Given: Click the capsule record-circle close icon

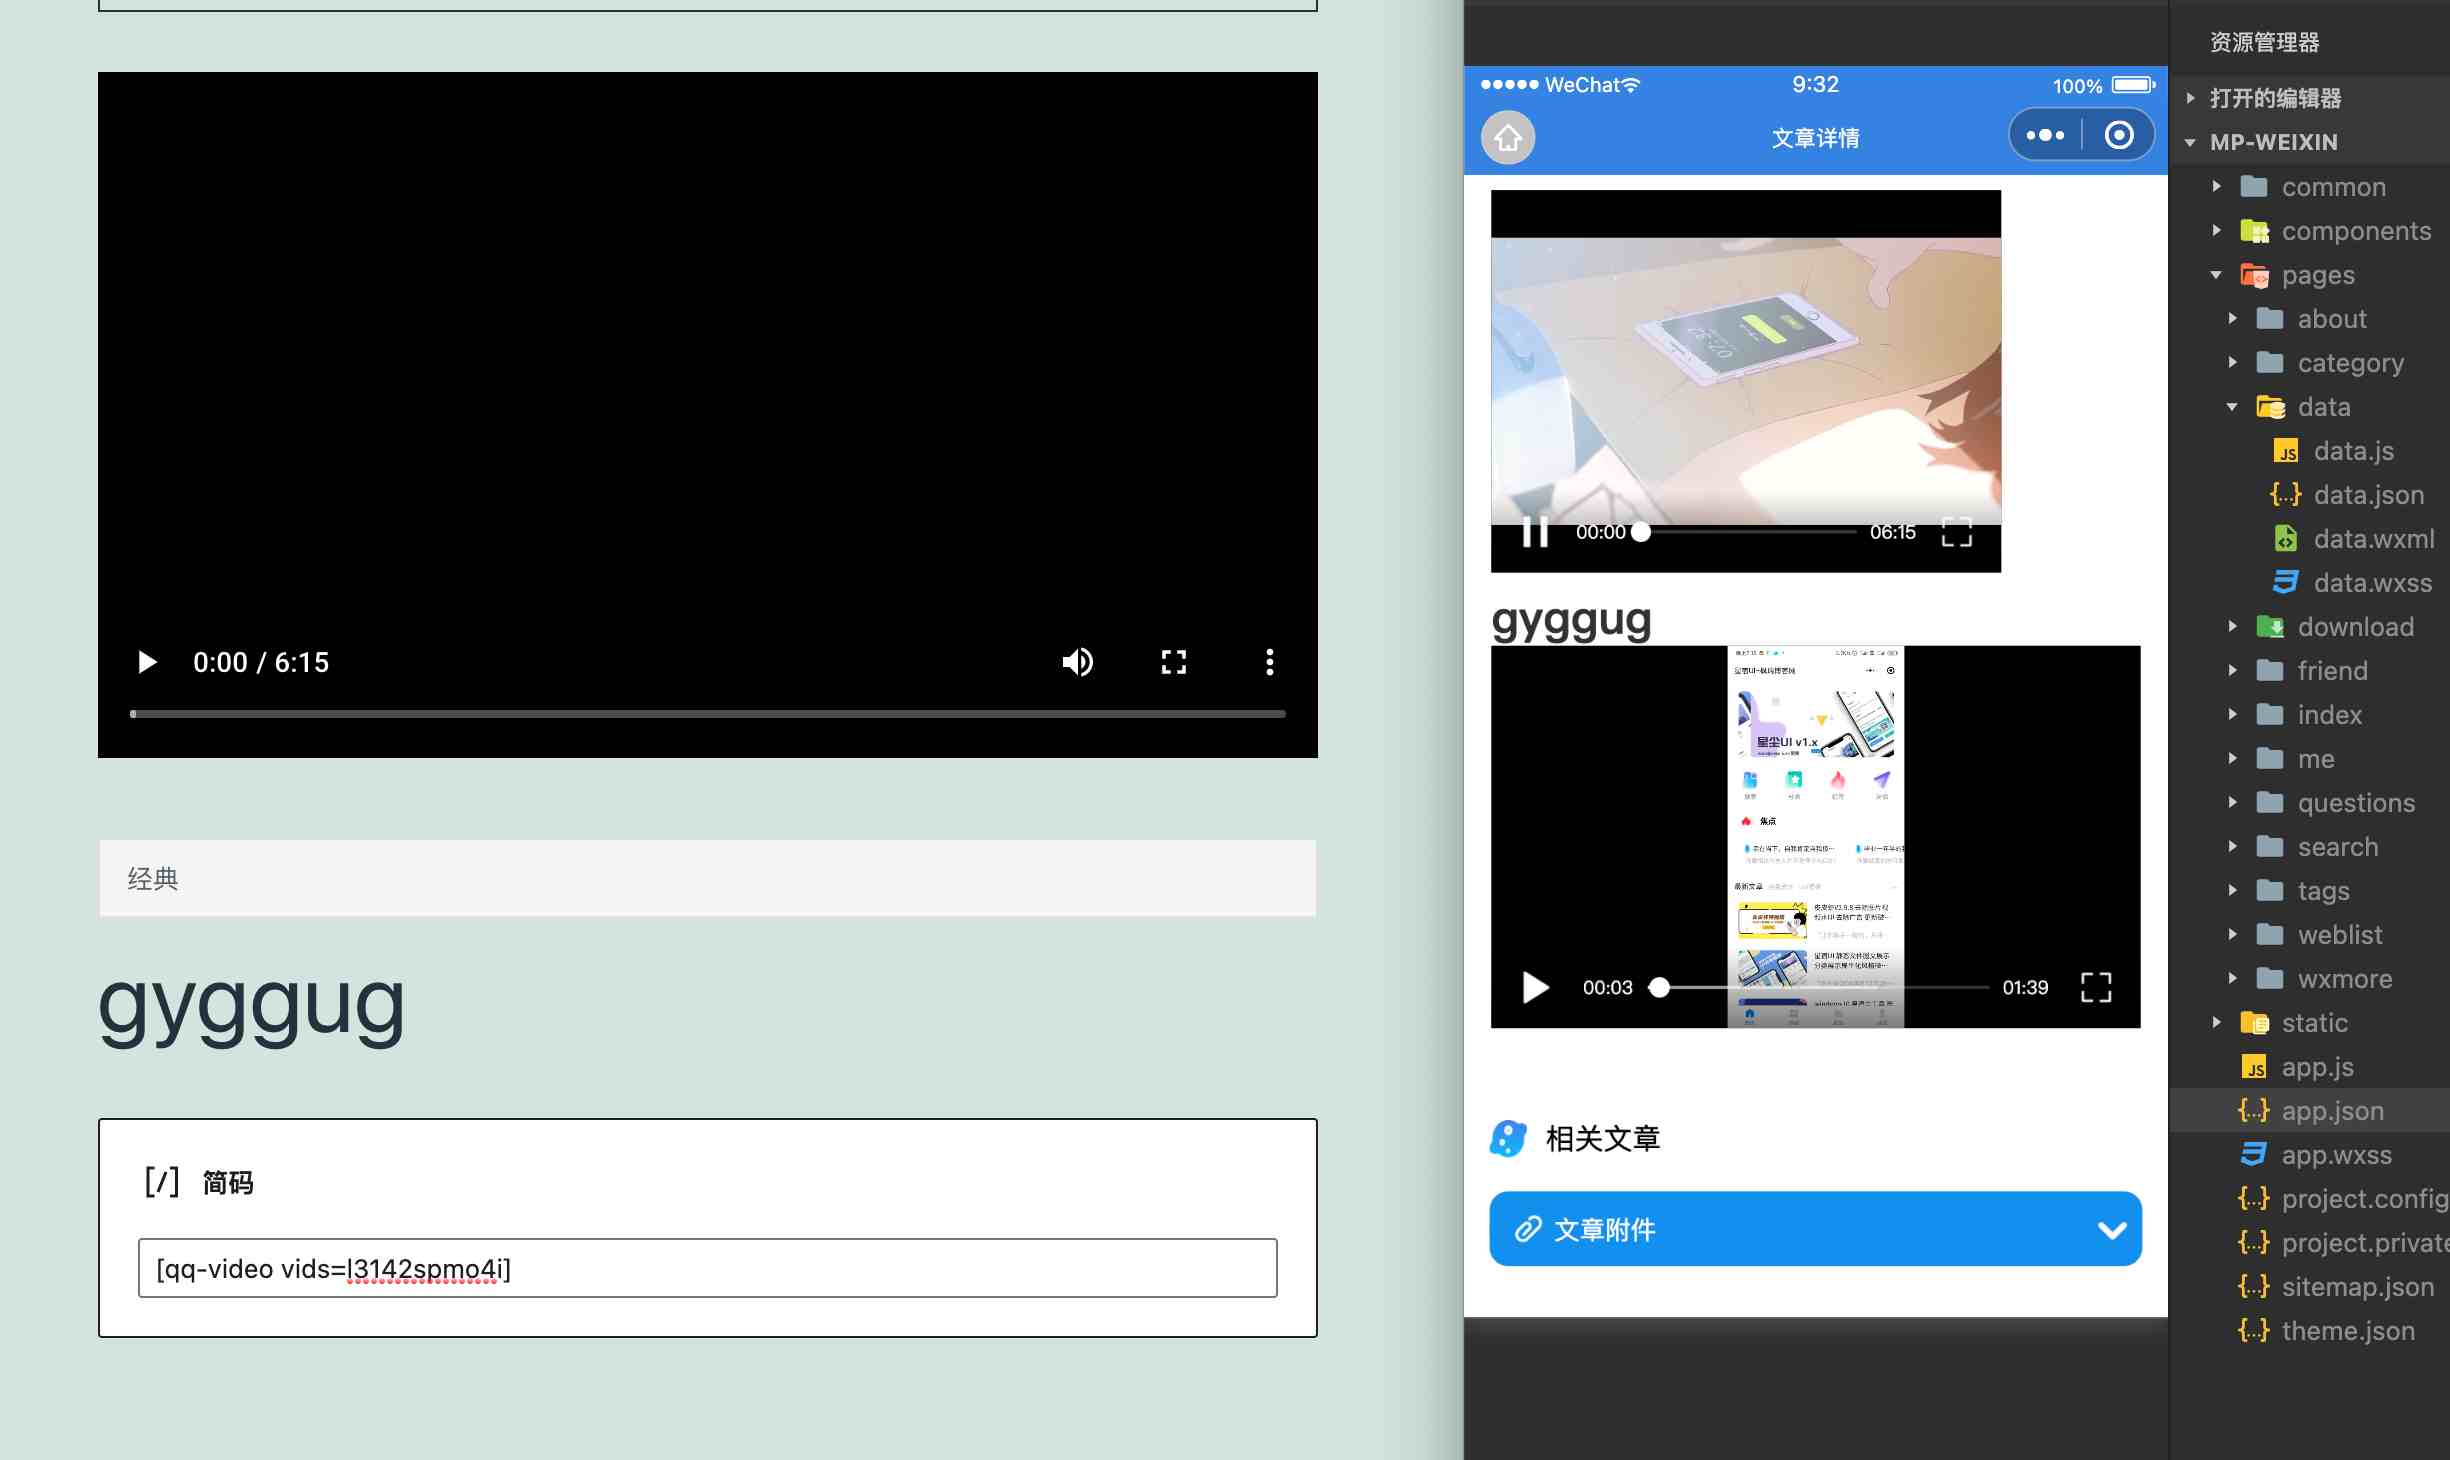Looking at the screenshot, I should pyautogui.click(x=2118, y=135).
